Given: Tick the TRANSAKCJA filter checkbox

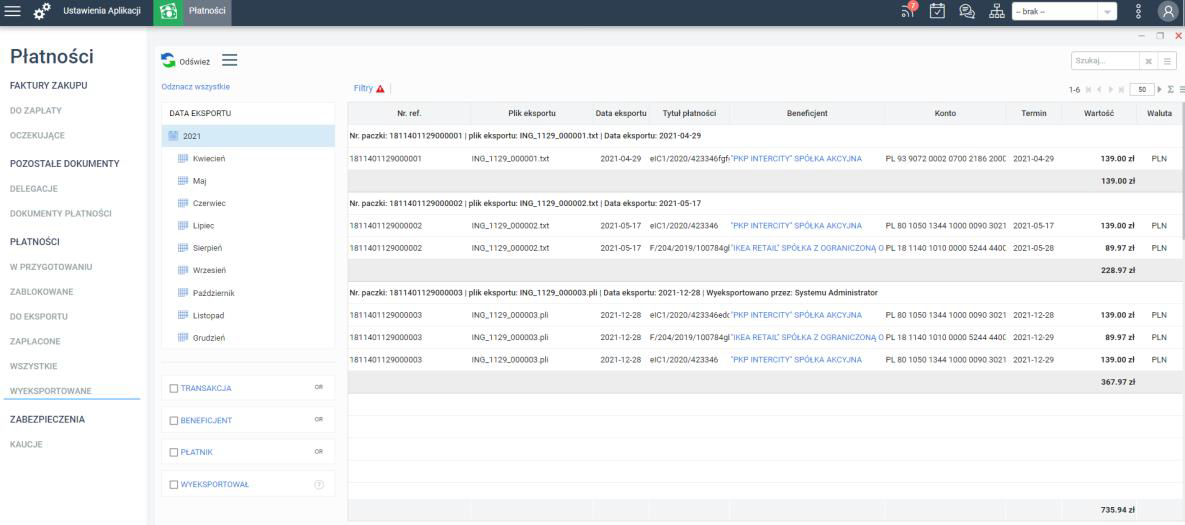Looking at the screenshot, I should click(174, 388).
